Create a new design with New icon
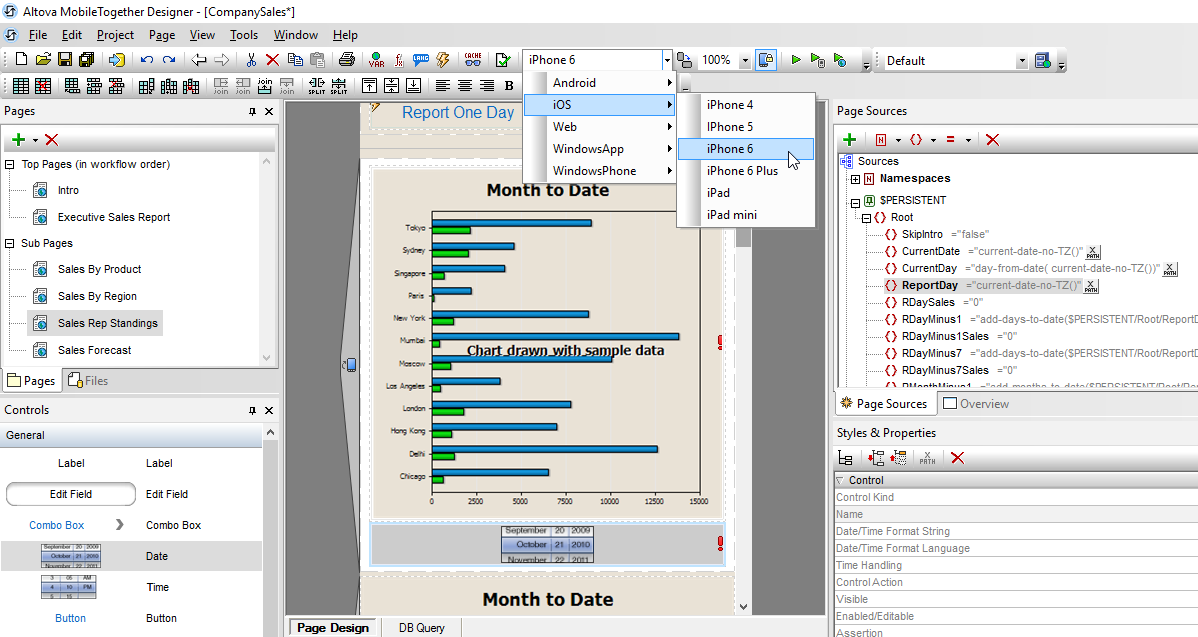 (21, 60)
